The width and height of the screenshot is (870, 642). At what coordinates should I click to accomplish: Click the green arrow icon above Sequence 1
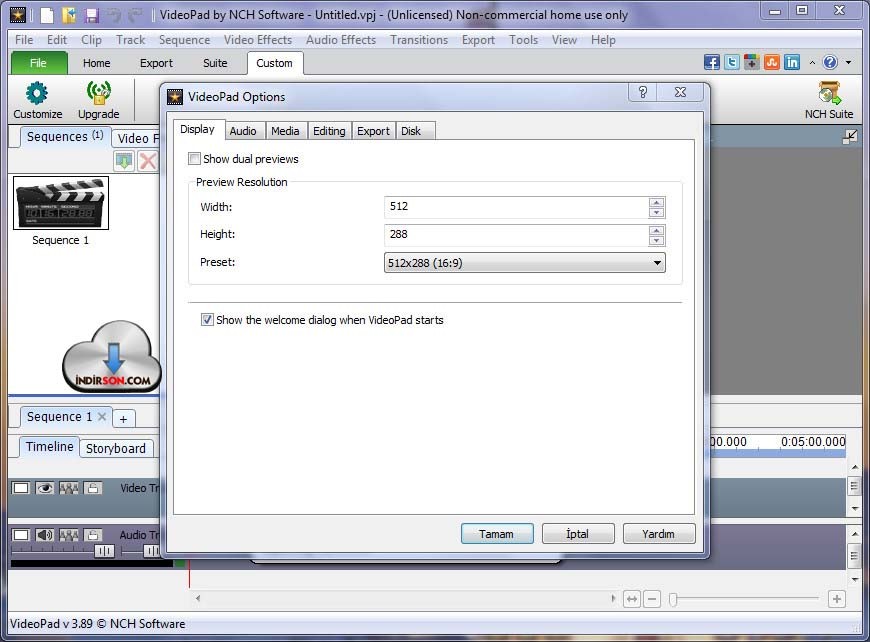(124, 161)
